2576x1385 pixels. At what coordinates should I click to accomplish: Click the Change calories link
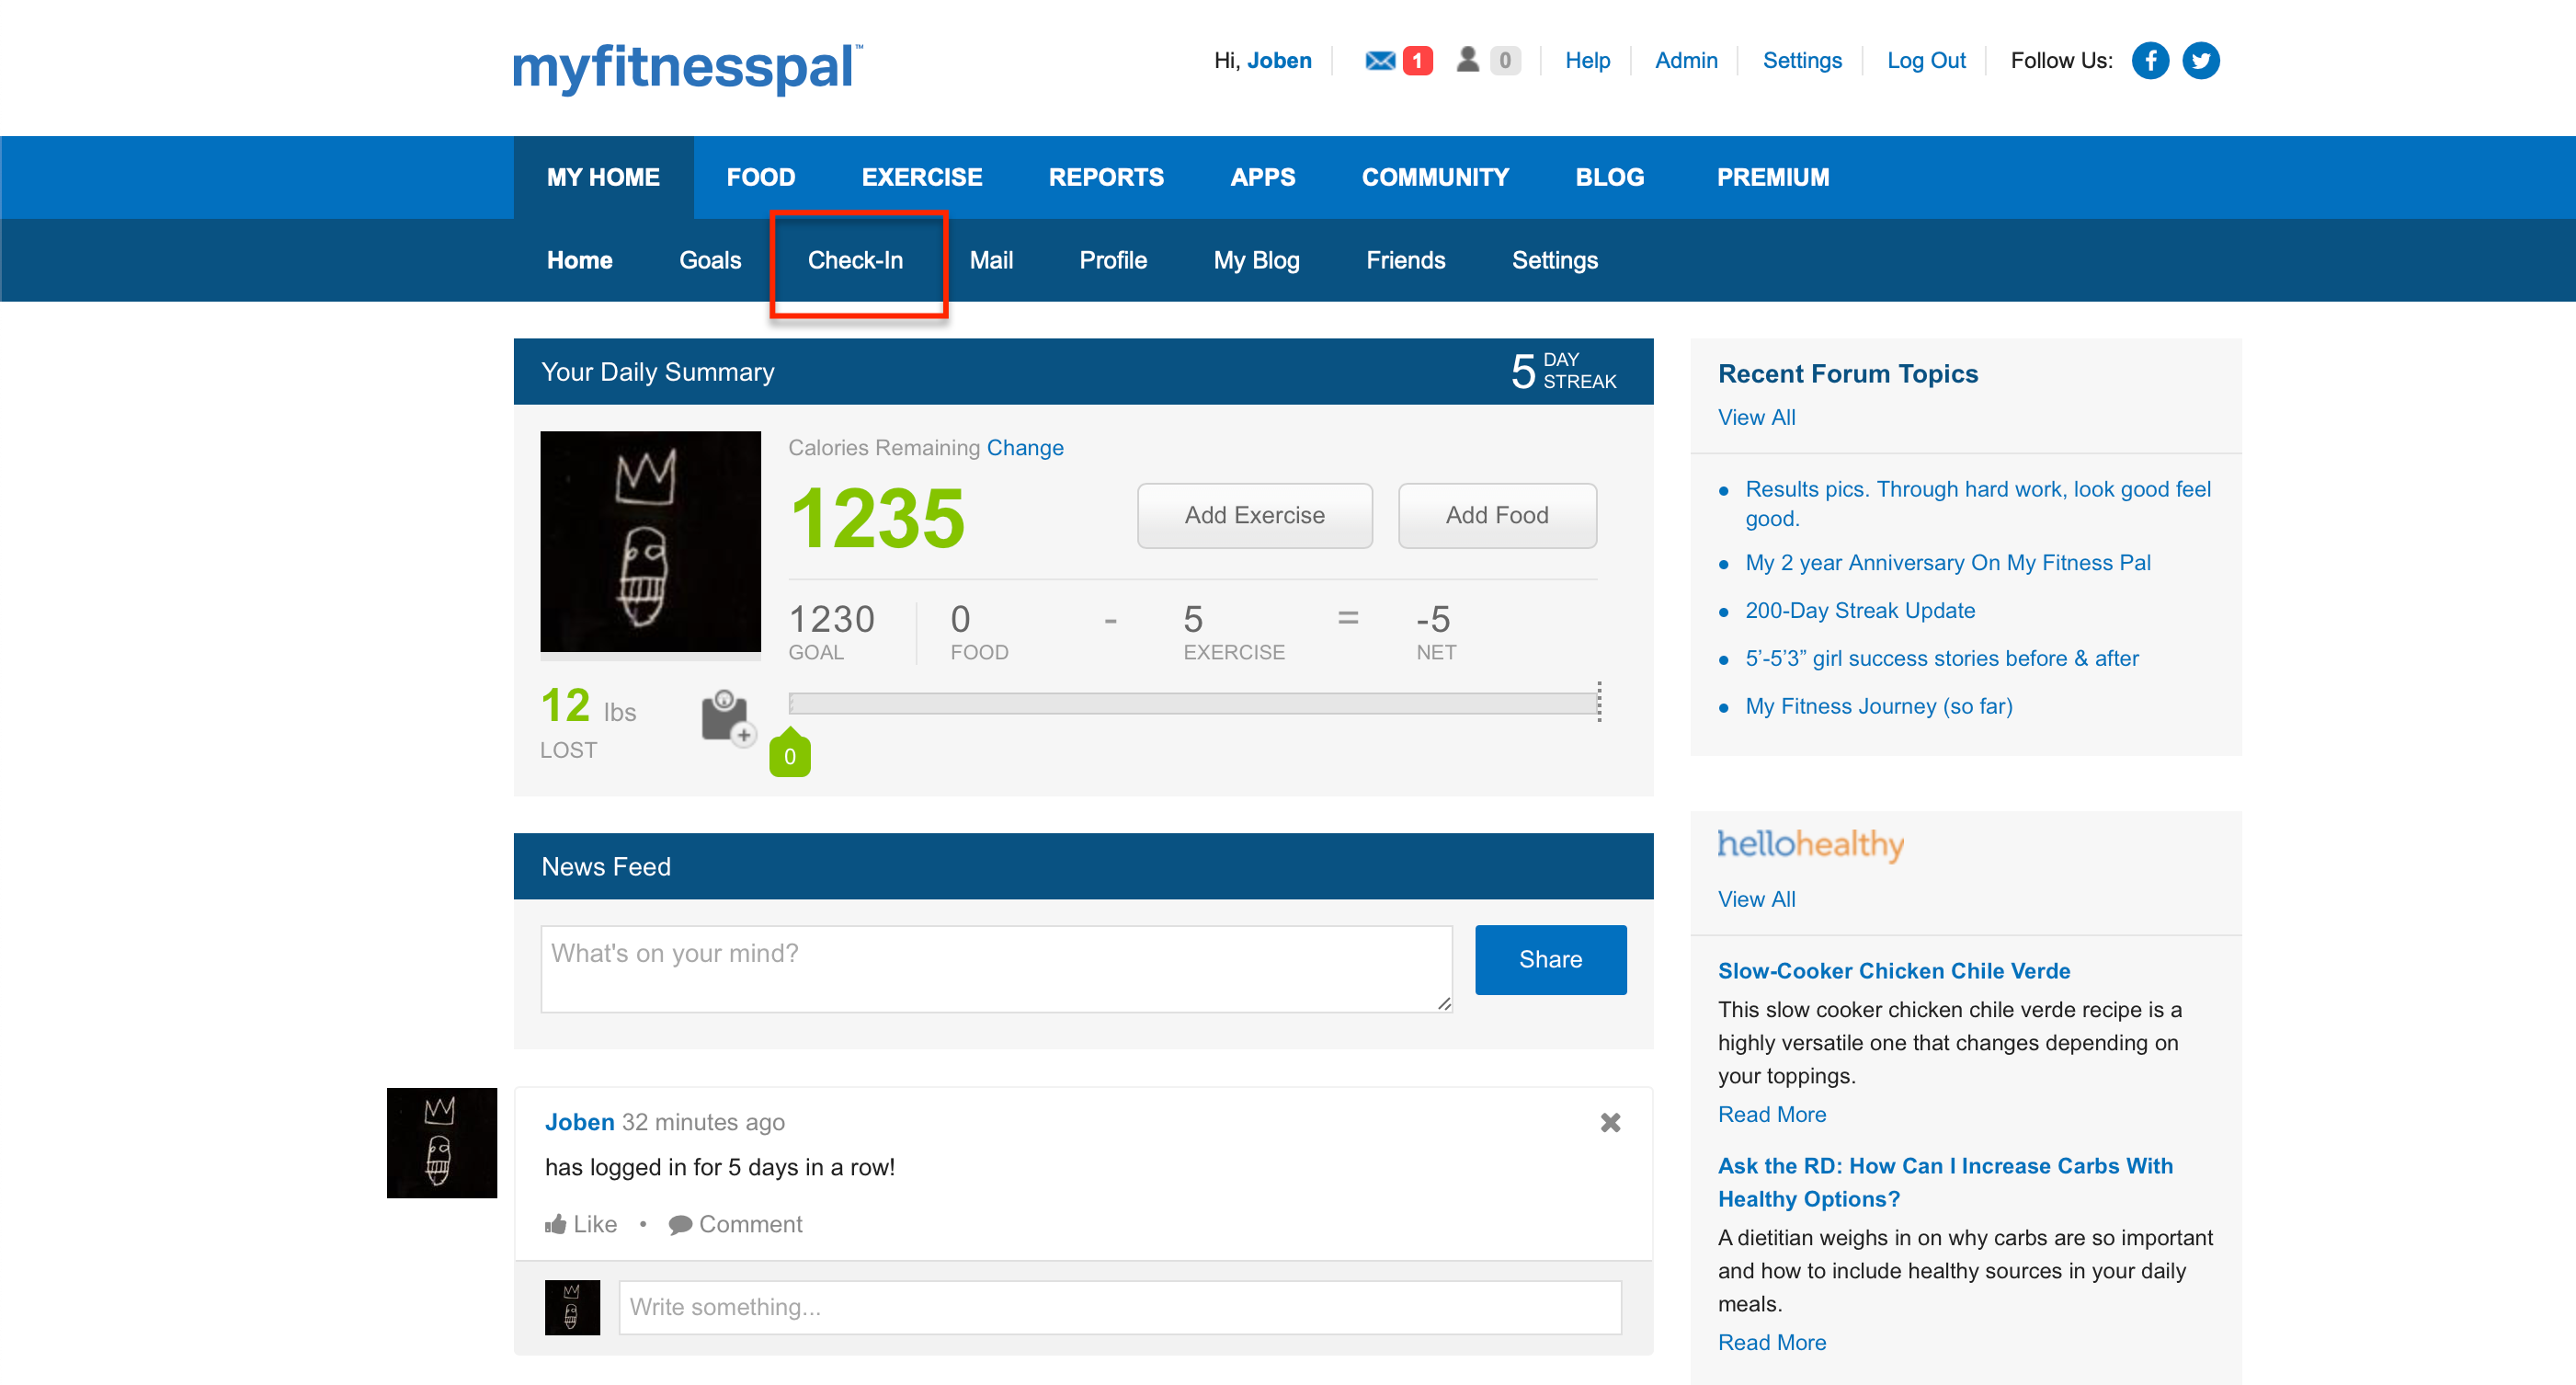coord(1024,447)
